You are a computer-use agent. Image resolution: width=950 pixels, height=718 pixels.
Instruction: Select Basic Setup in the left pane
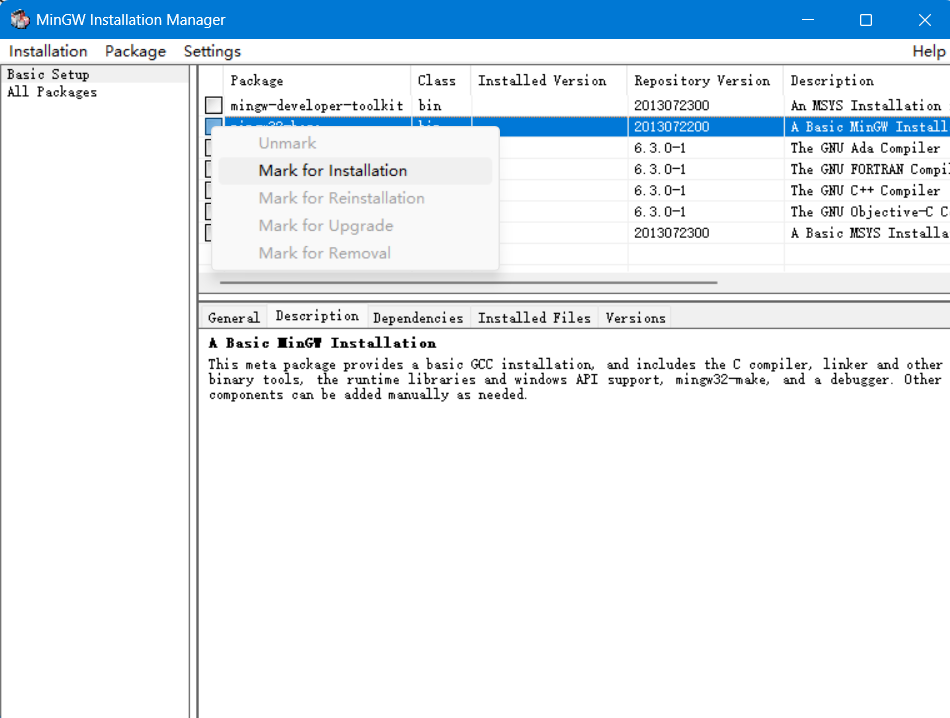click(x=48, y=75)
